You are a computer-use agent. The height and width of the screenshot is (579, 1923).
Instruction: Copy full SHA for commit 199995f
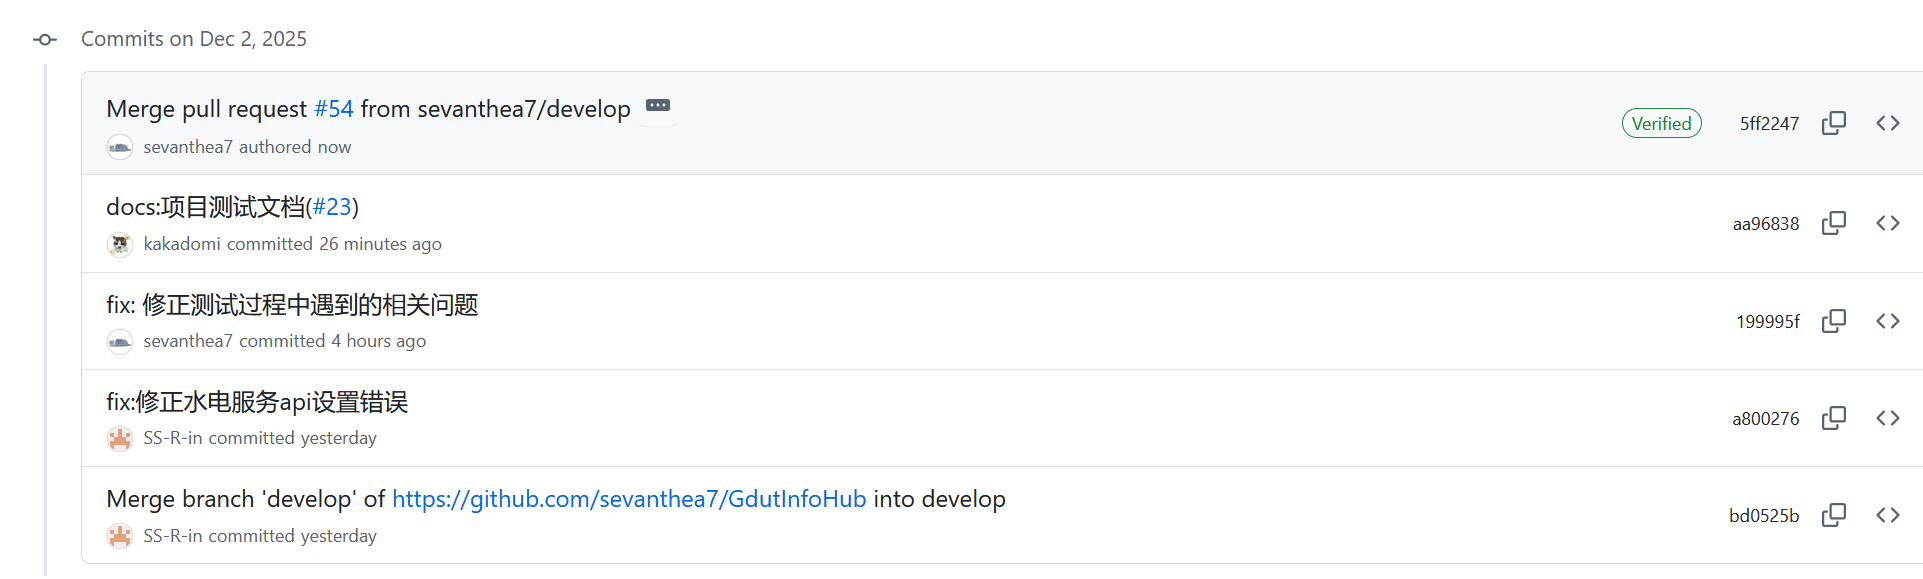(1833, 321)
